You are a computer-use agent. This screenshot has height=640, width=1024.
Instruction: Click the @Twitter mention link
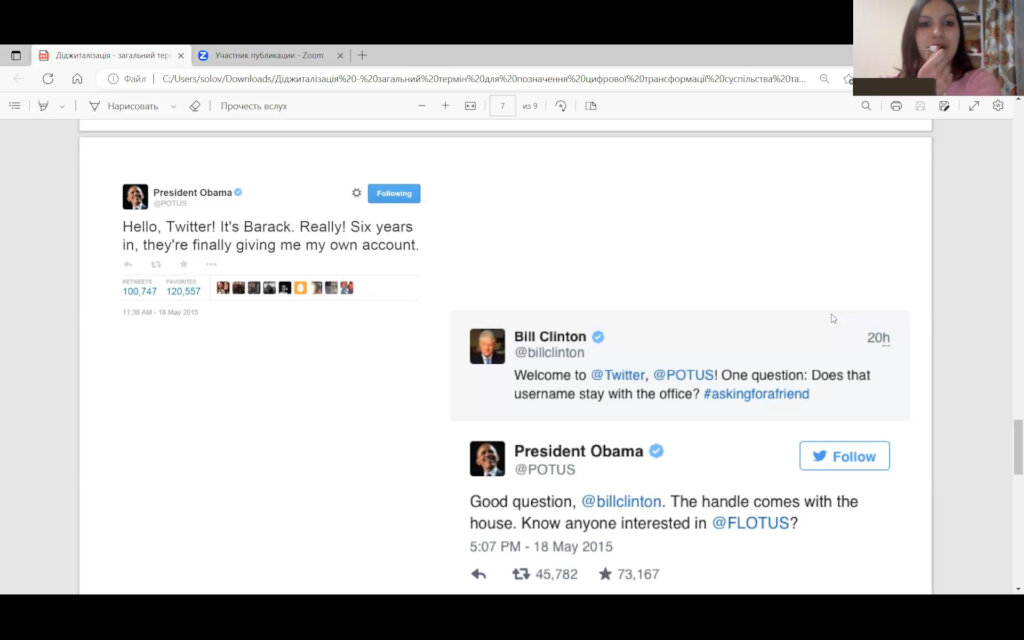pyautogui.click(x=617, y=376)
